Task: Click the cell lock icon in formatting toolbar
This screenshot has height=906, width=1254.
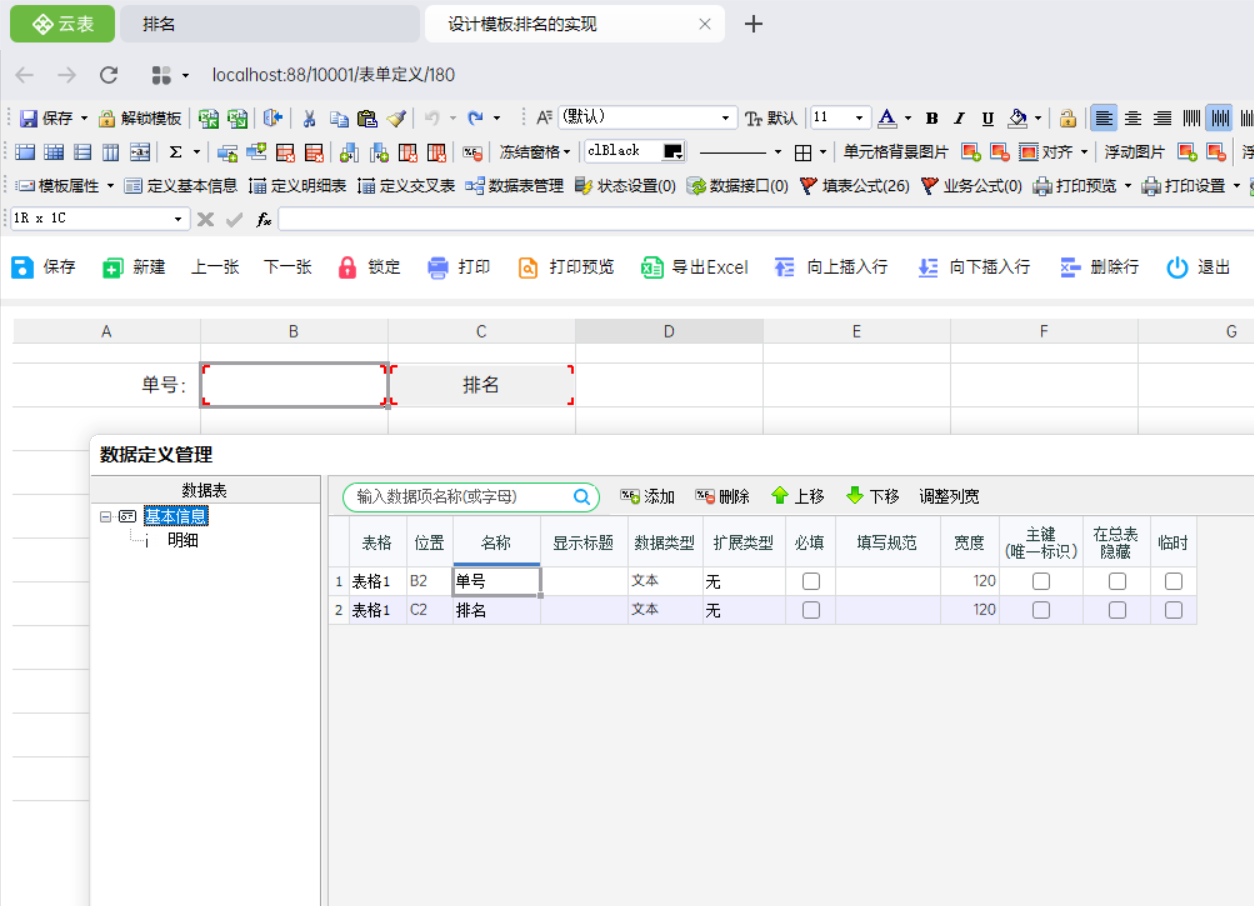Action: point(1068,118)
